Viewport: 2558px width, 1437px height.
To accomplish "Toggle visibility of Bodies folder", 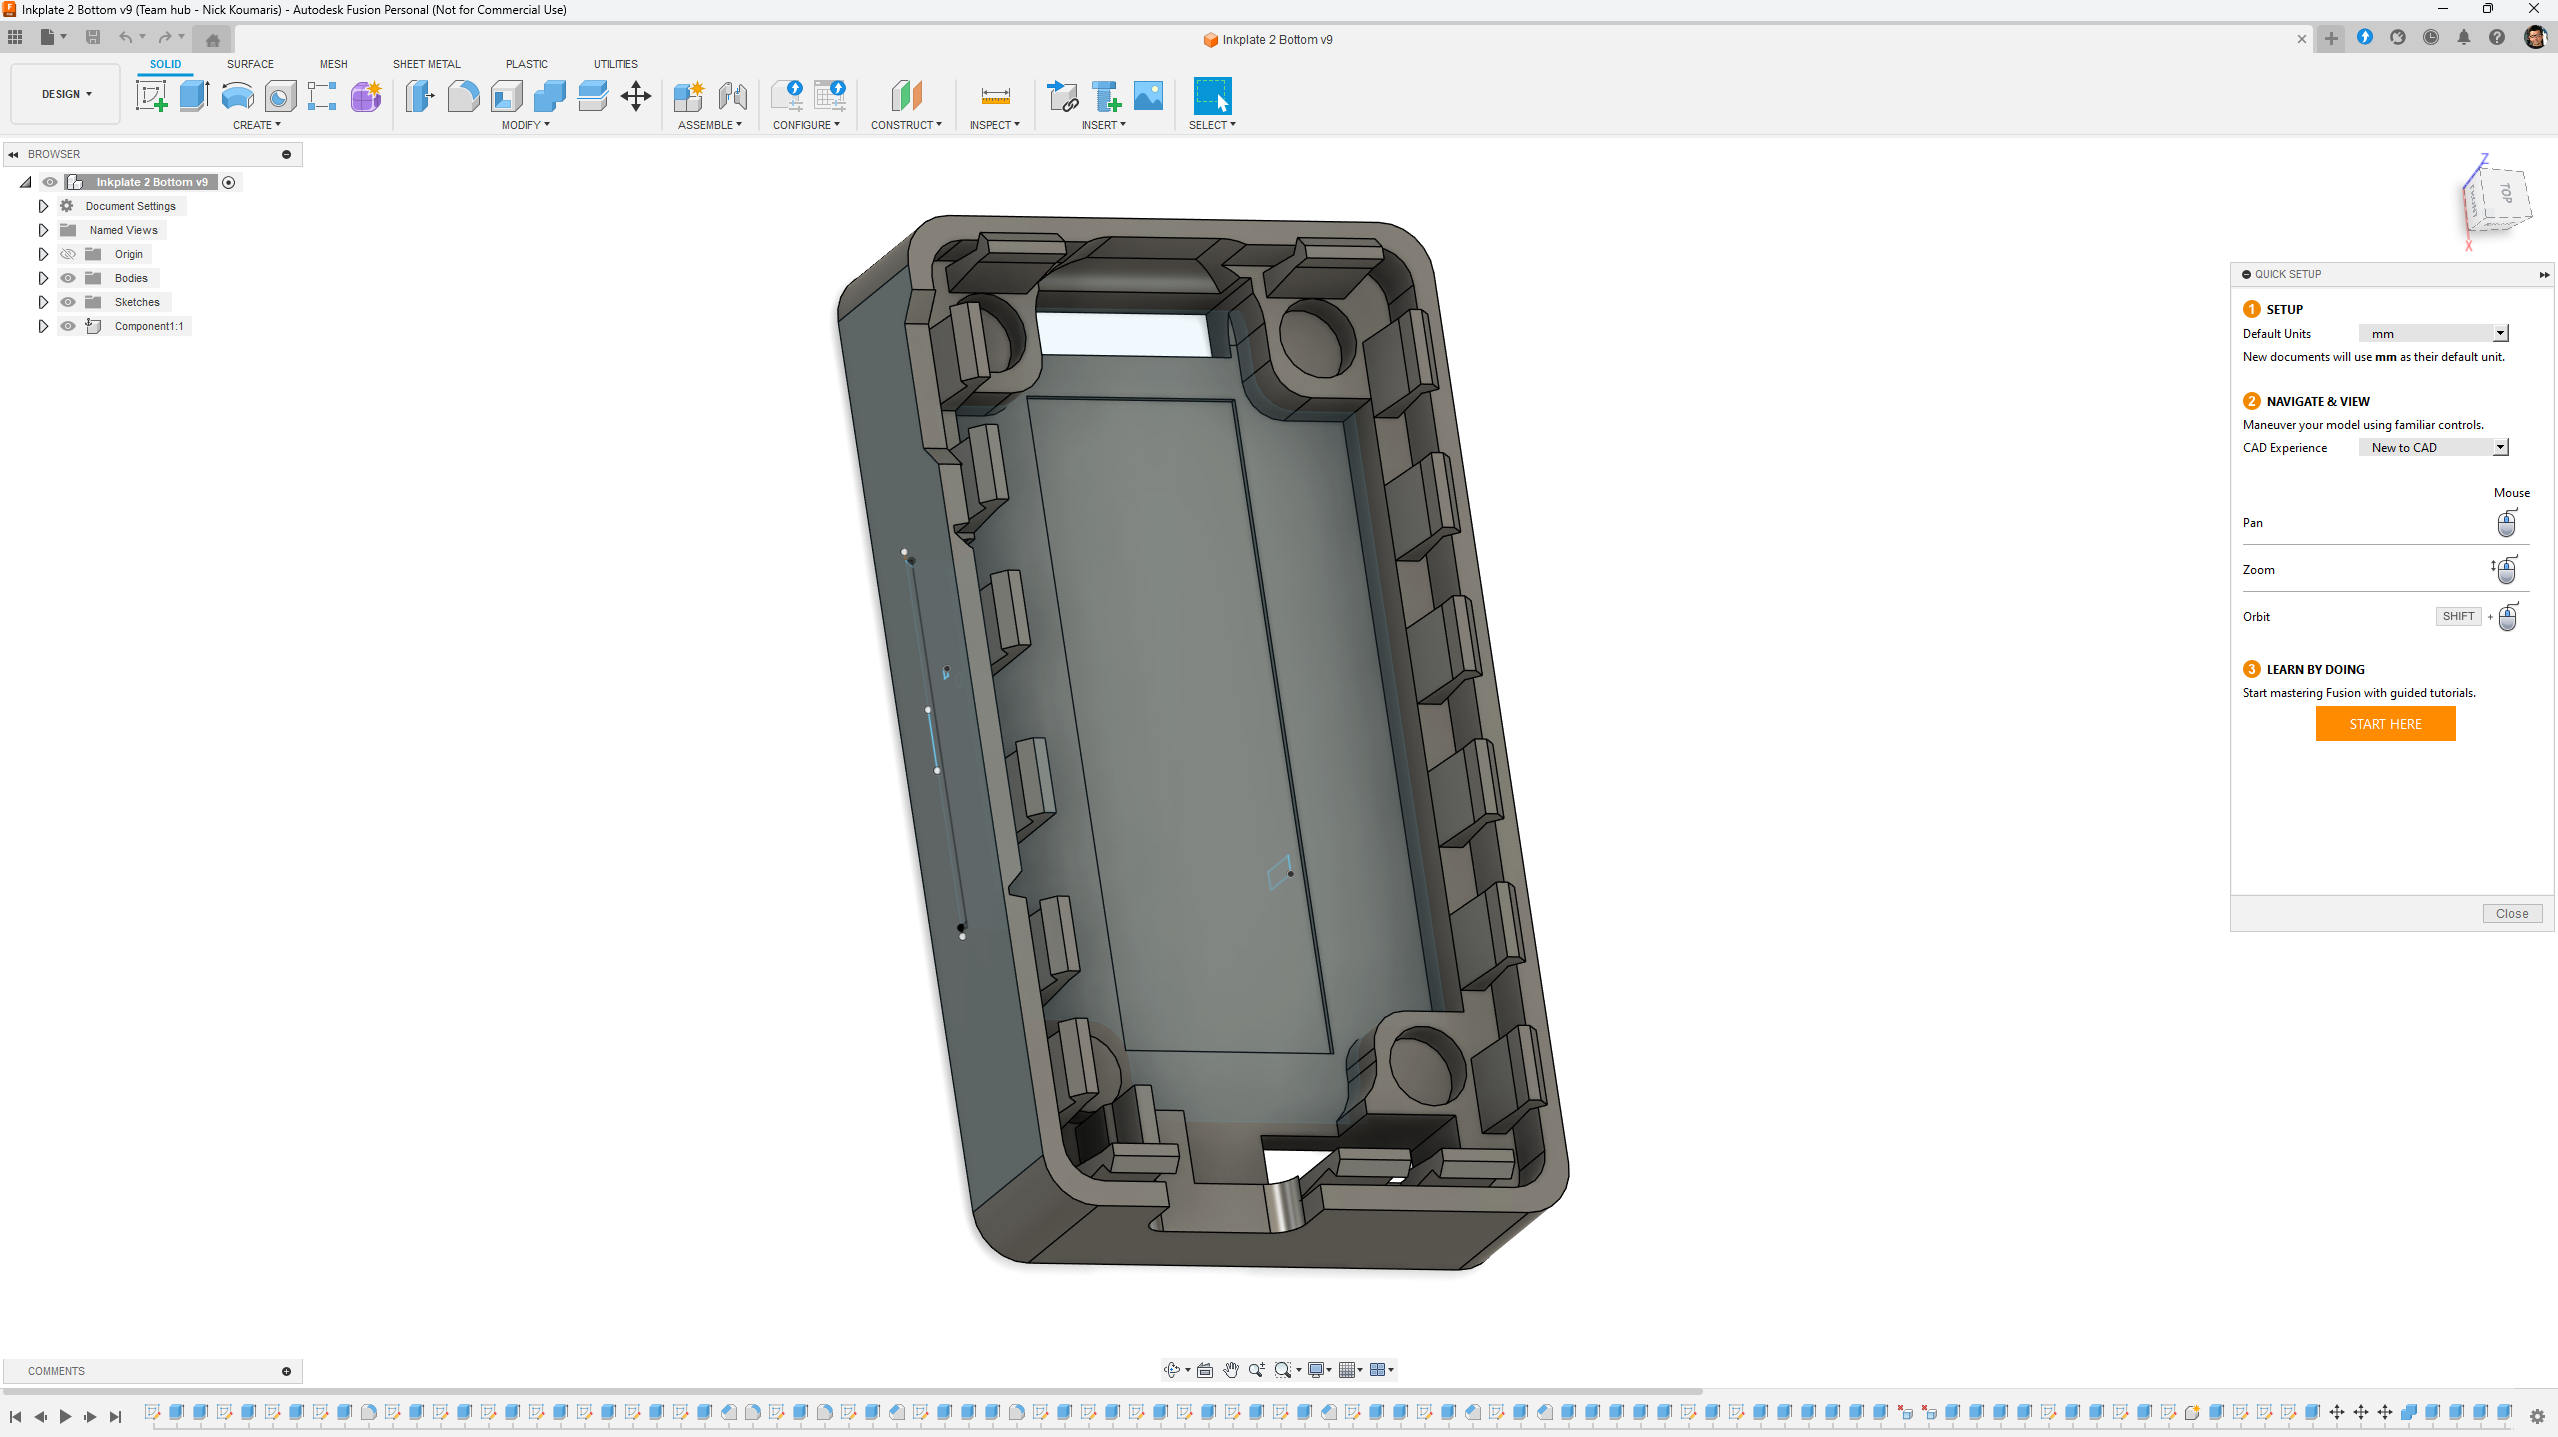I will 69,278.
